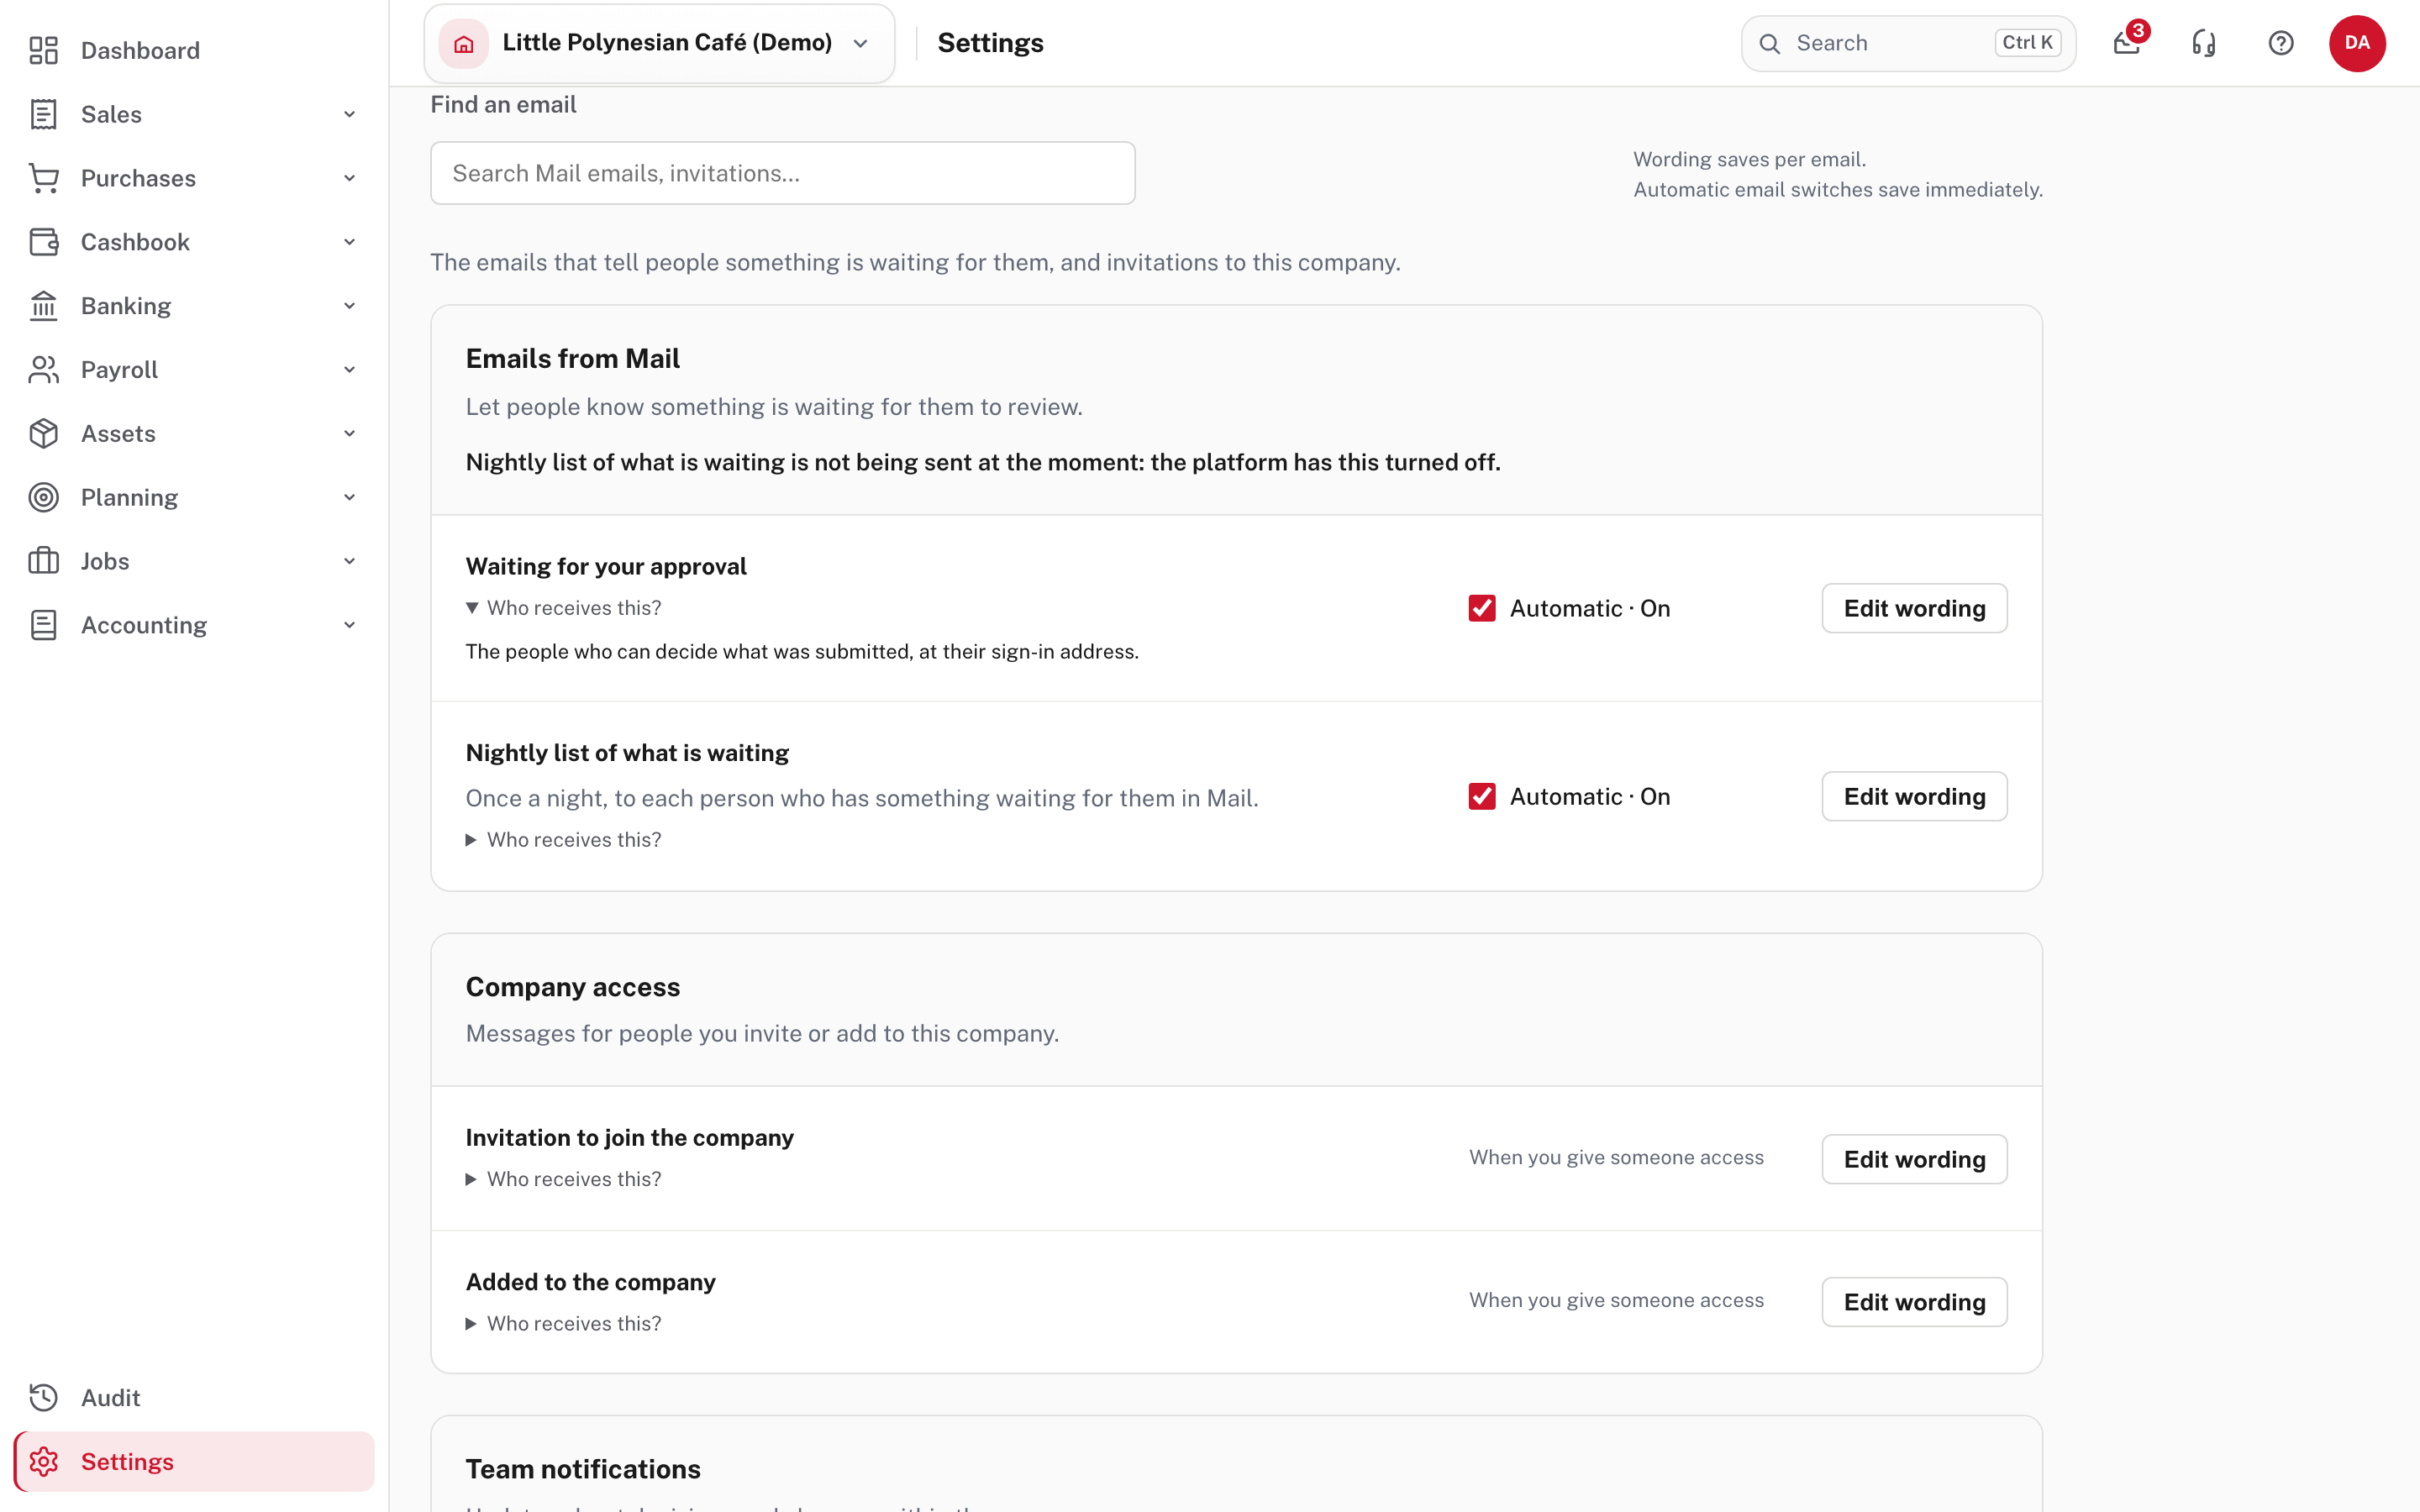Click the Audit history icon
Image resolution: width=2420 pixels, height=1512 pixels.
pyautogui.click(x=43, y=1397)
